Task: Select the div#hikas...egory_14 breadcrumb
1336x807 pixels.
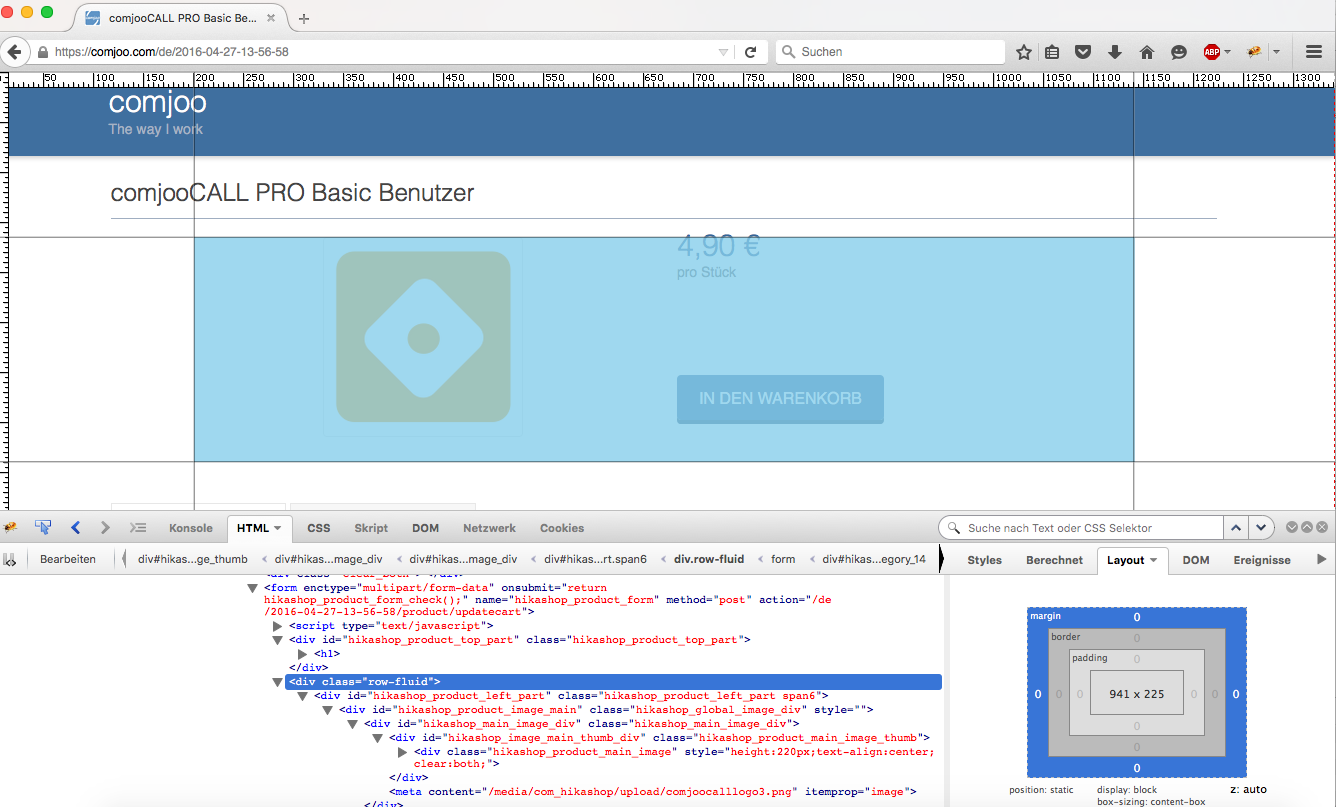Action: pos(874,560)
